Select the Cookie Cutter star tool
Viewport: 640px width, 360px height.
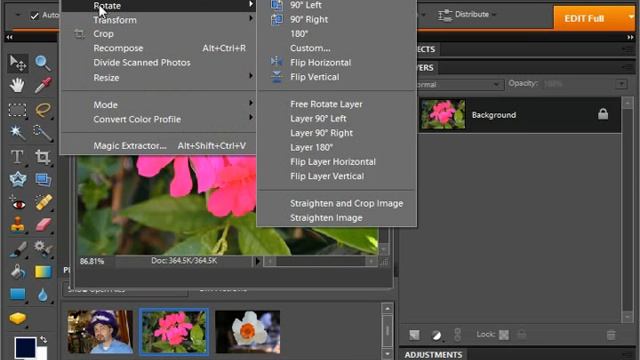click(18, 179)
